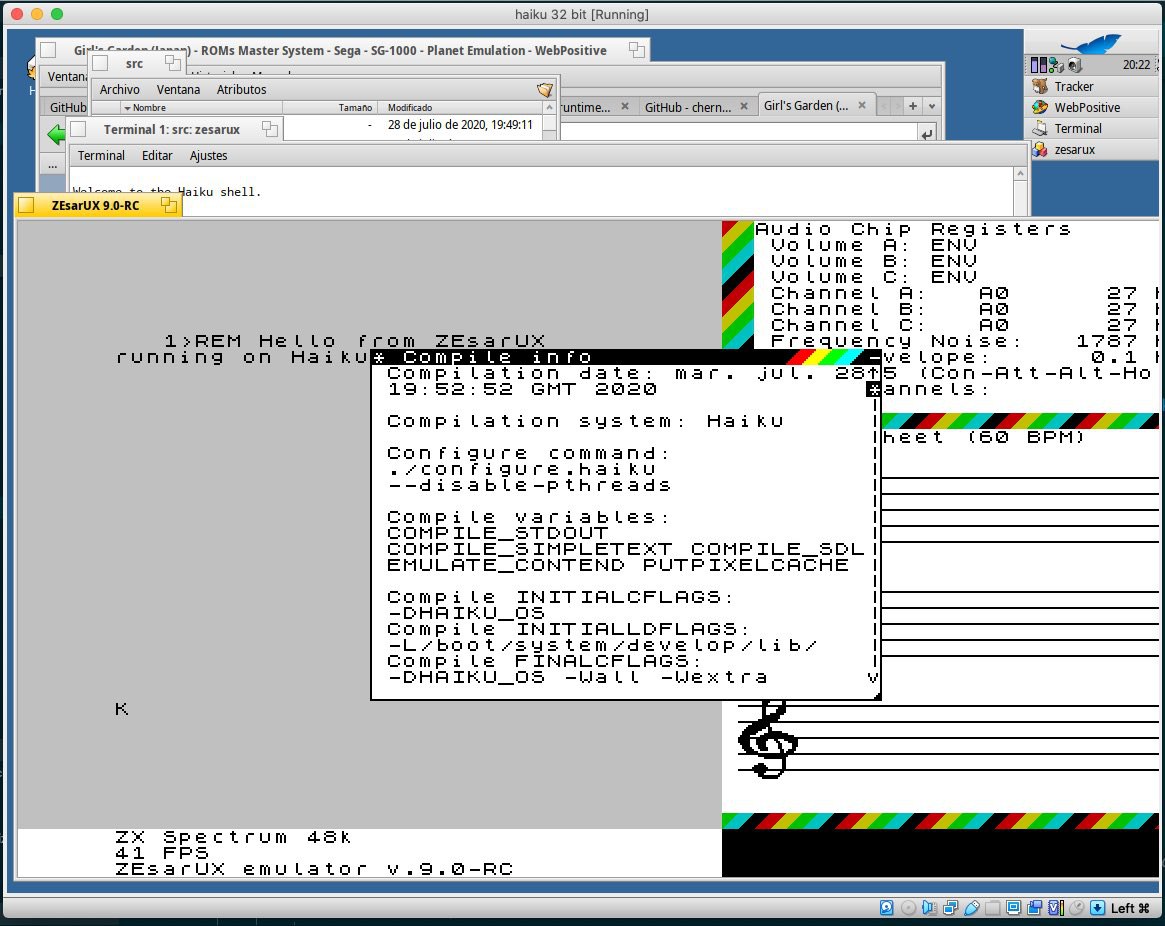Click the 'Compilation system: Haiku' line

pos(585,421)
